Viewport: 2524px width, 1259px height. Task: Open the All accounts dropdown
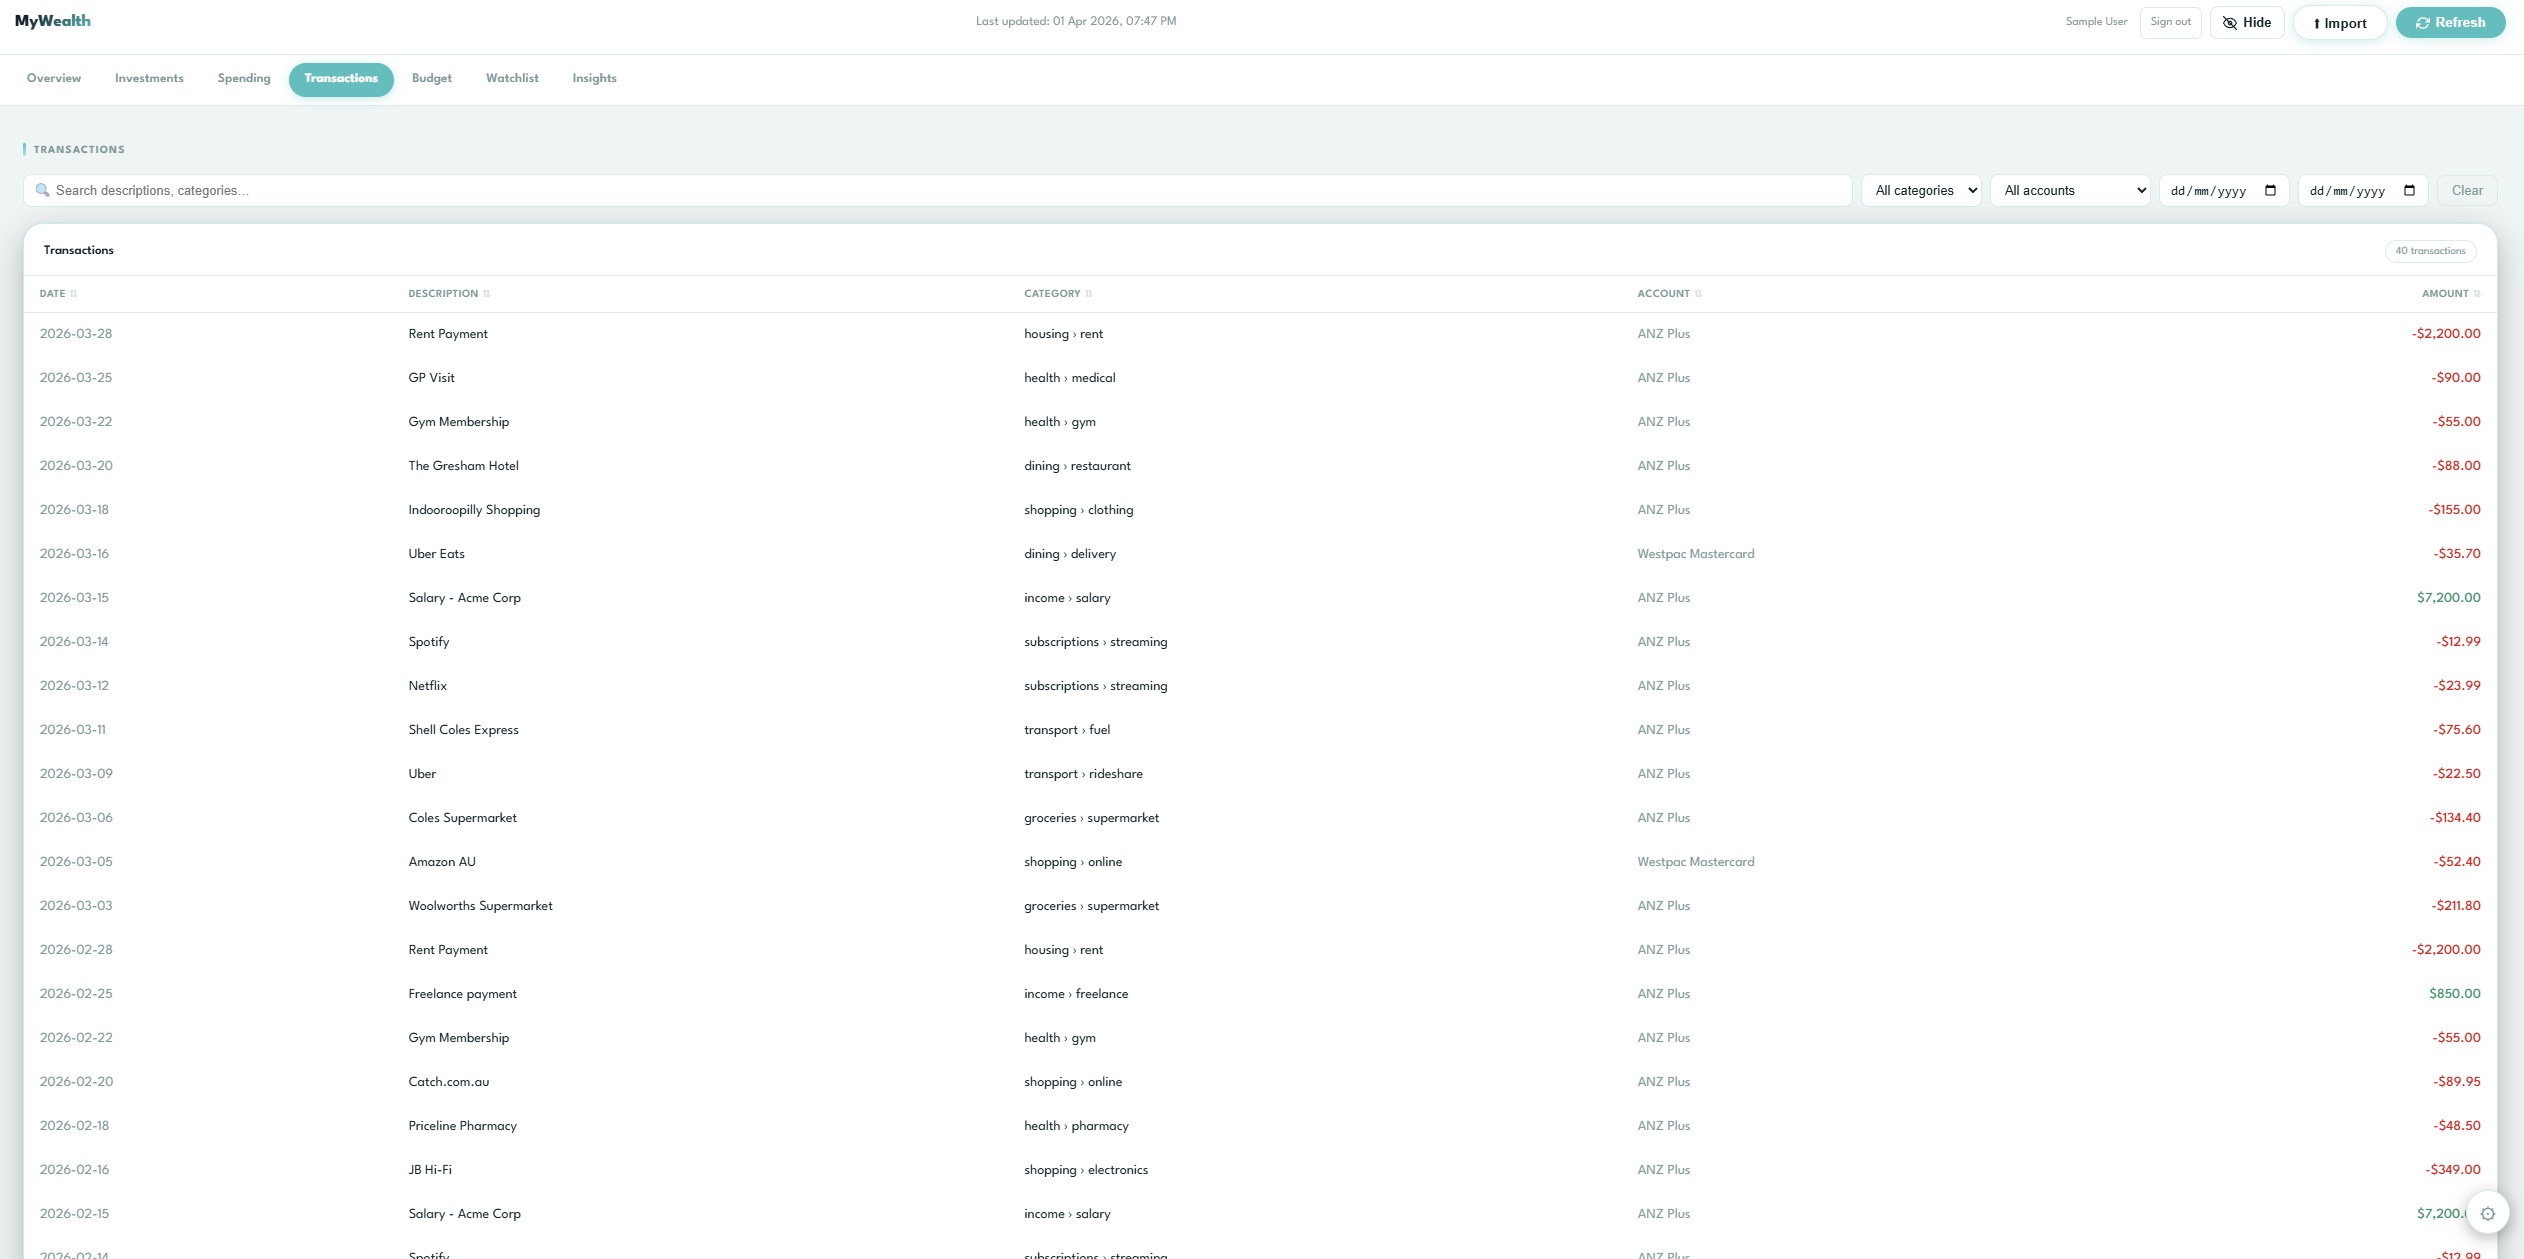pos(2069,190)
